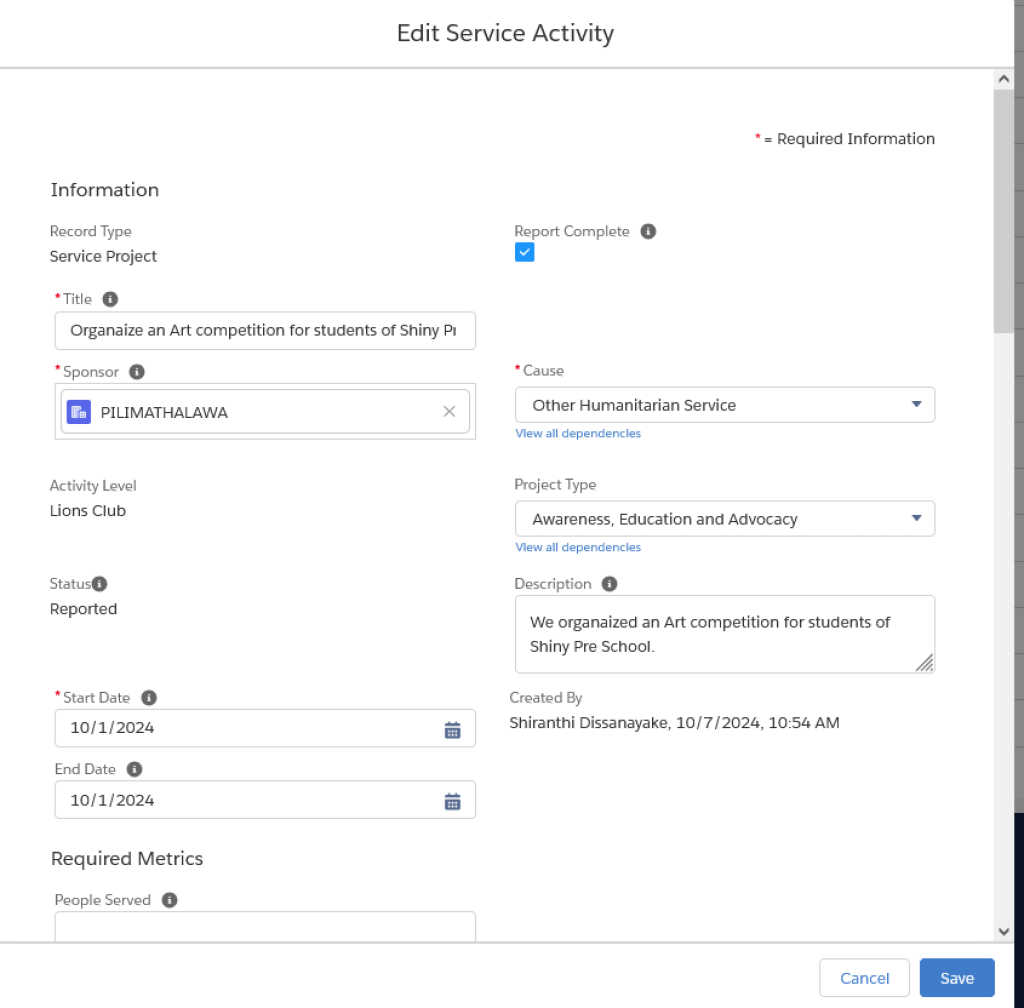Click the People Served info icon

coord(170,900)
